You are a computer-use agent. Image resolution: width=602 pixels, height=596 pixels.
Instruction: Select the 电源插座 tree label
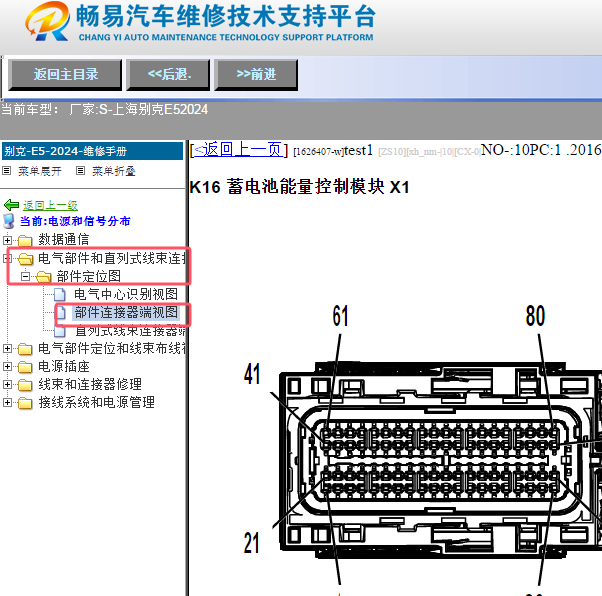64,366
